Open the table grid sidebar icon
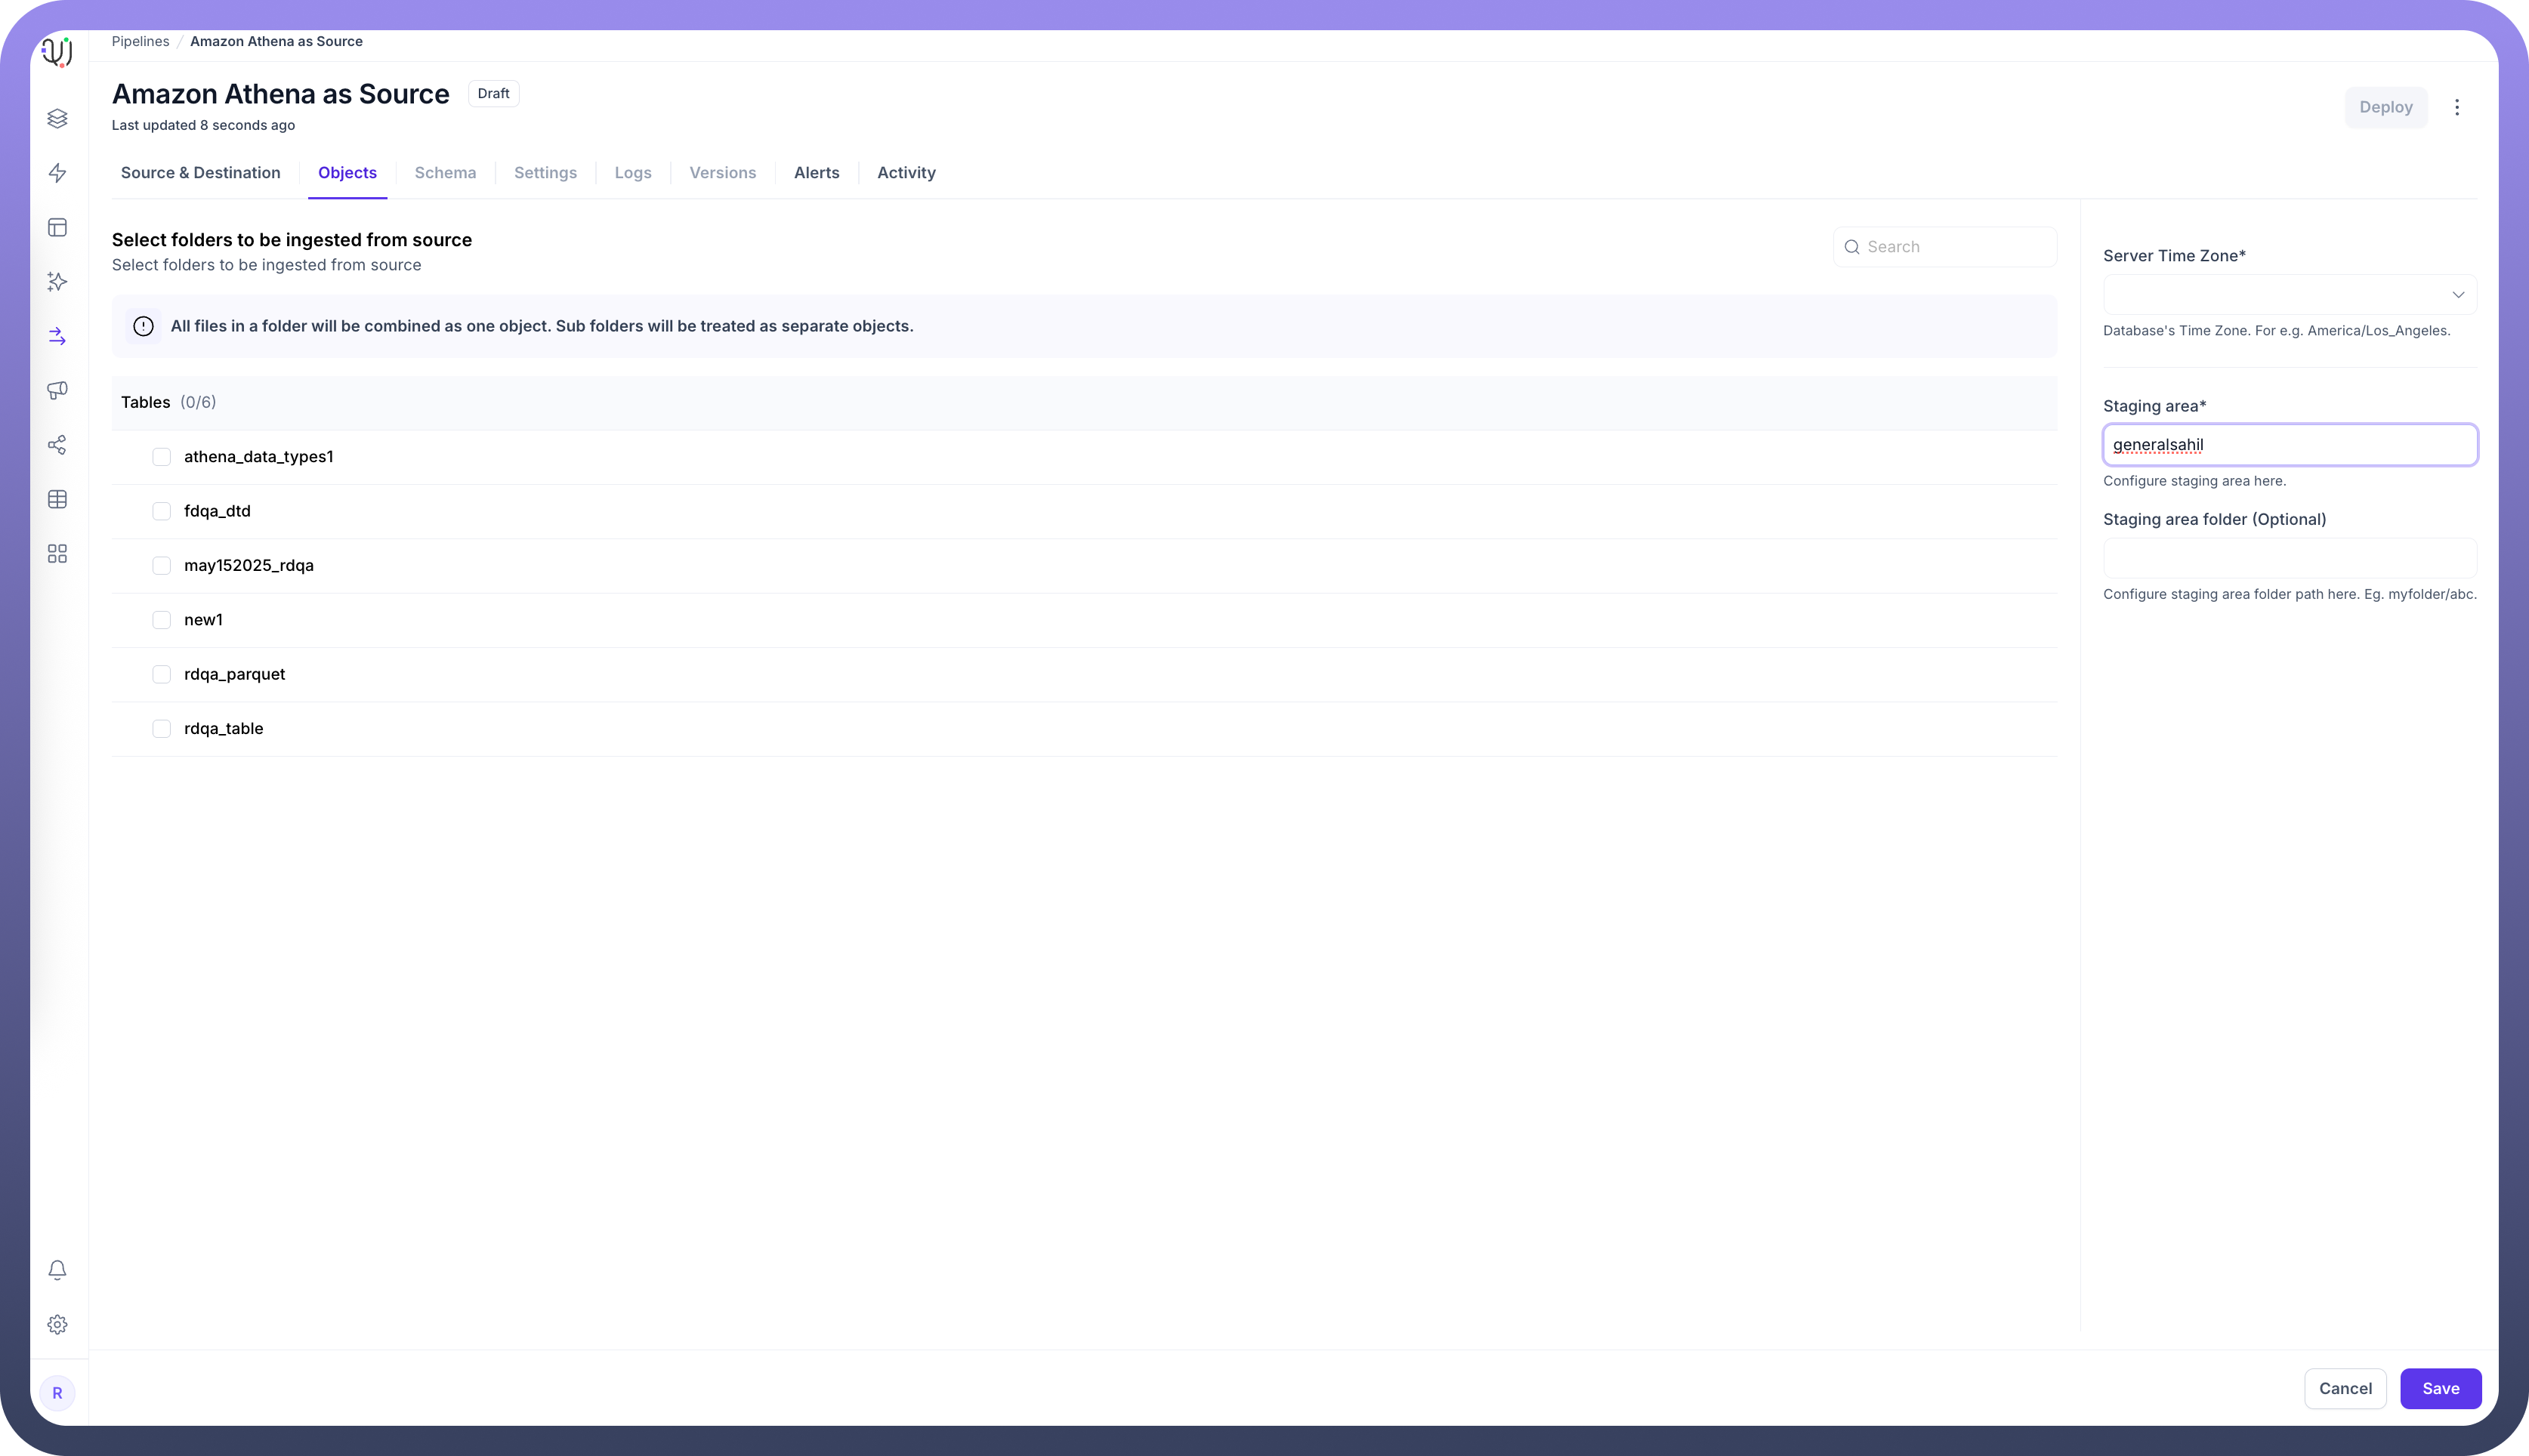The image size is (2529, 1456). click(x=57, y=499)
